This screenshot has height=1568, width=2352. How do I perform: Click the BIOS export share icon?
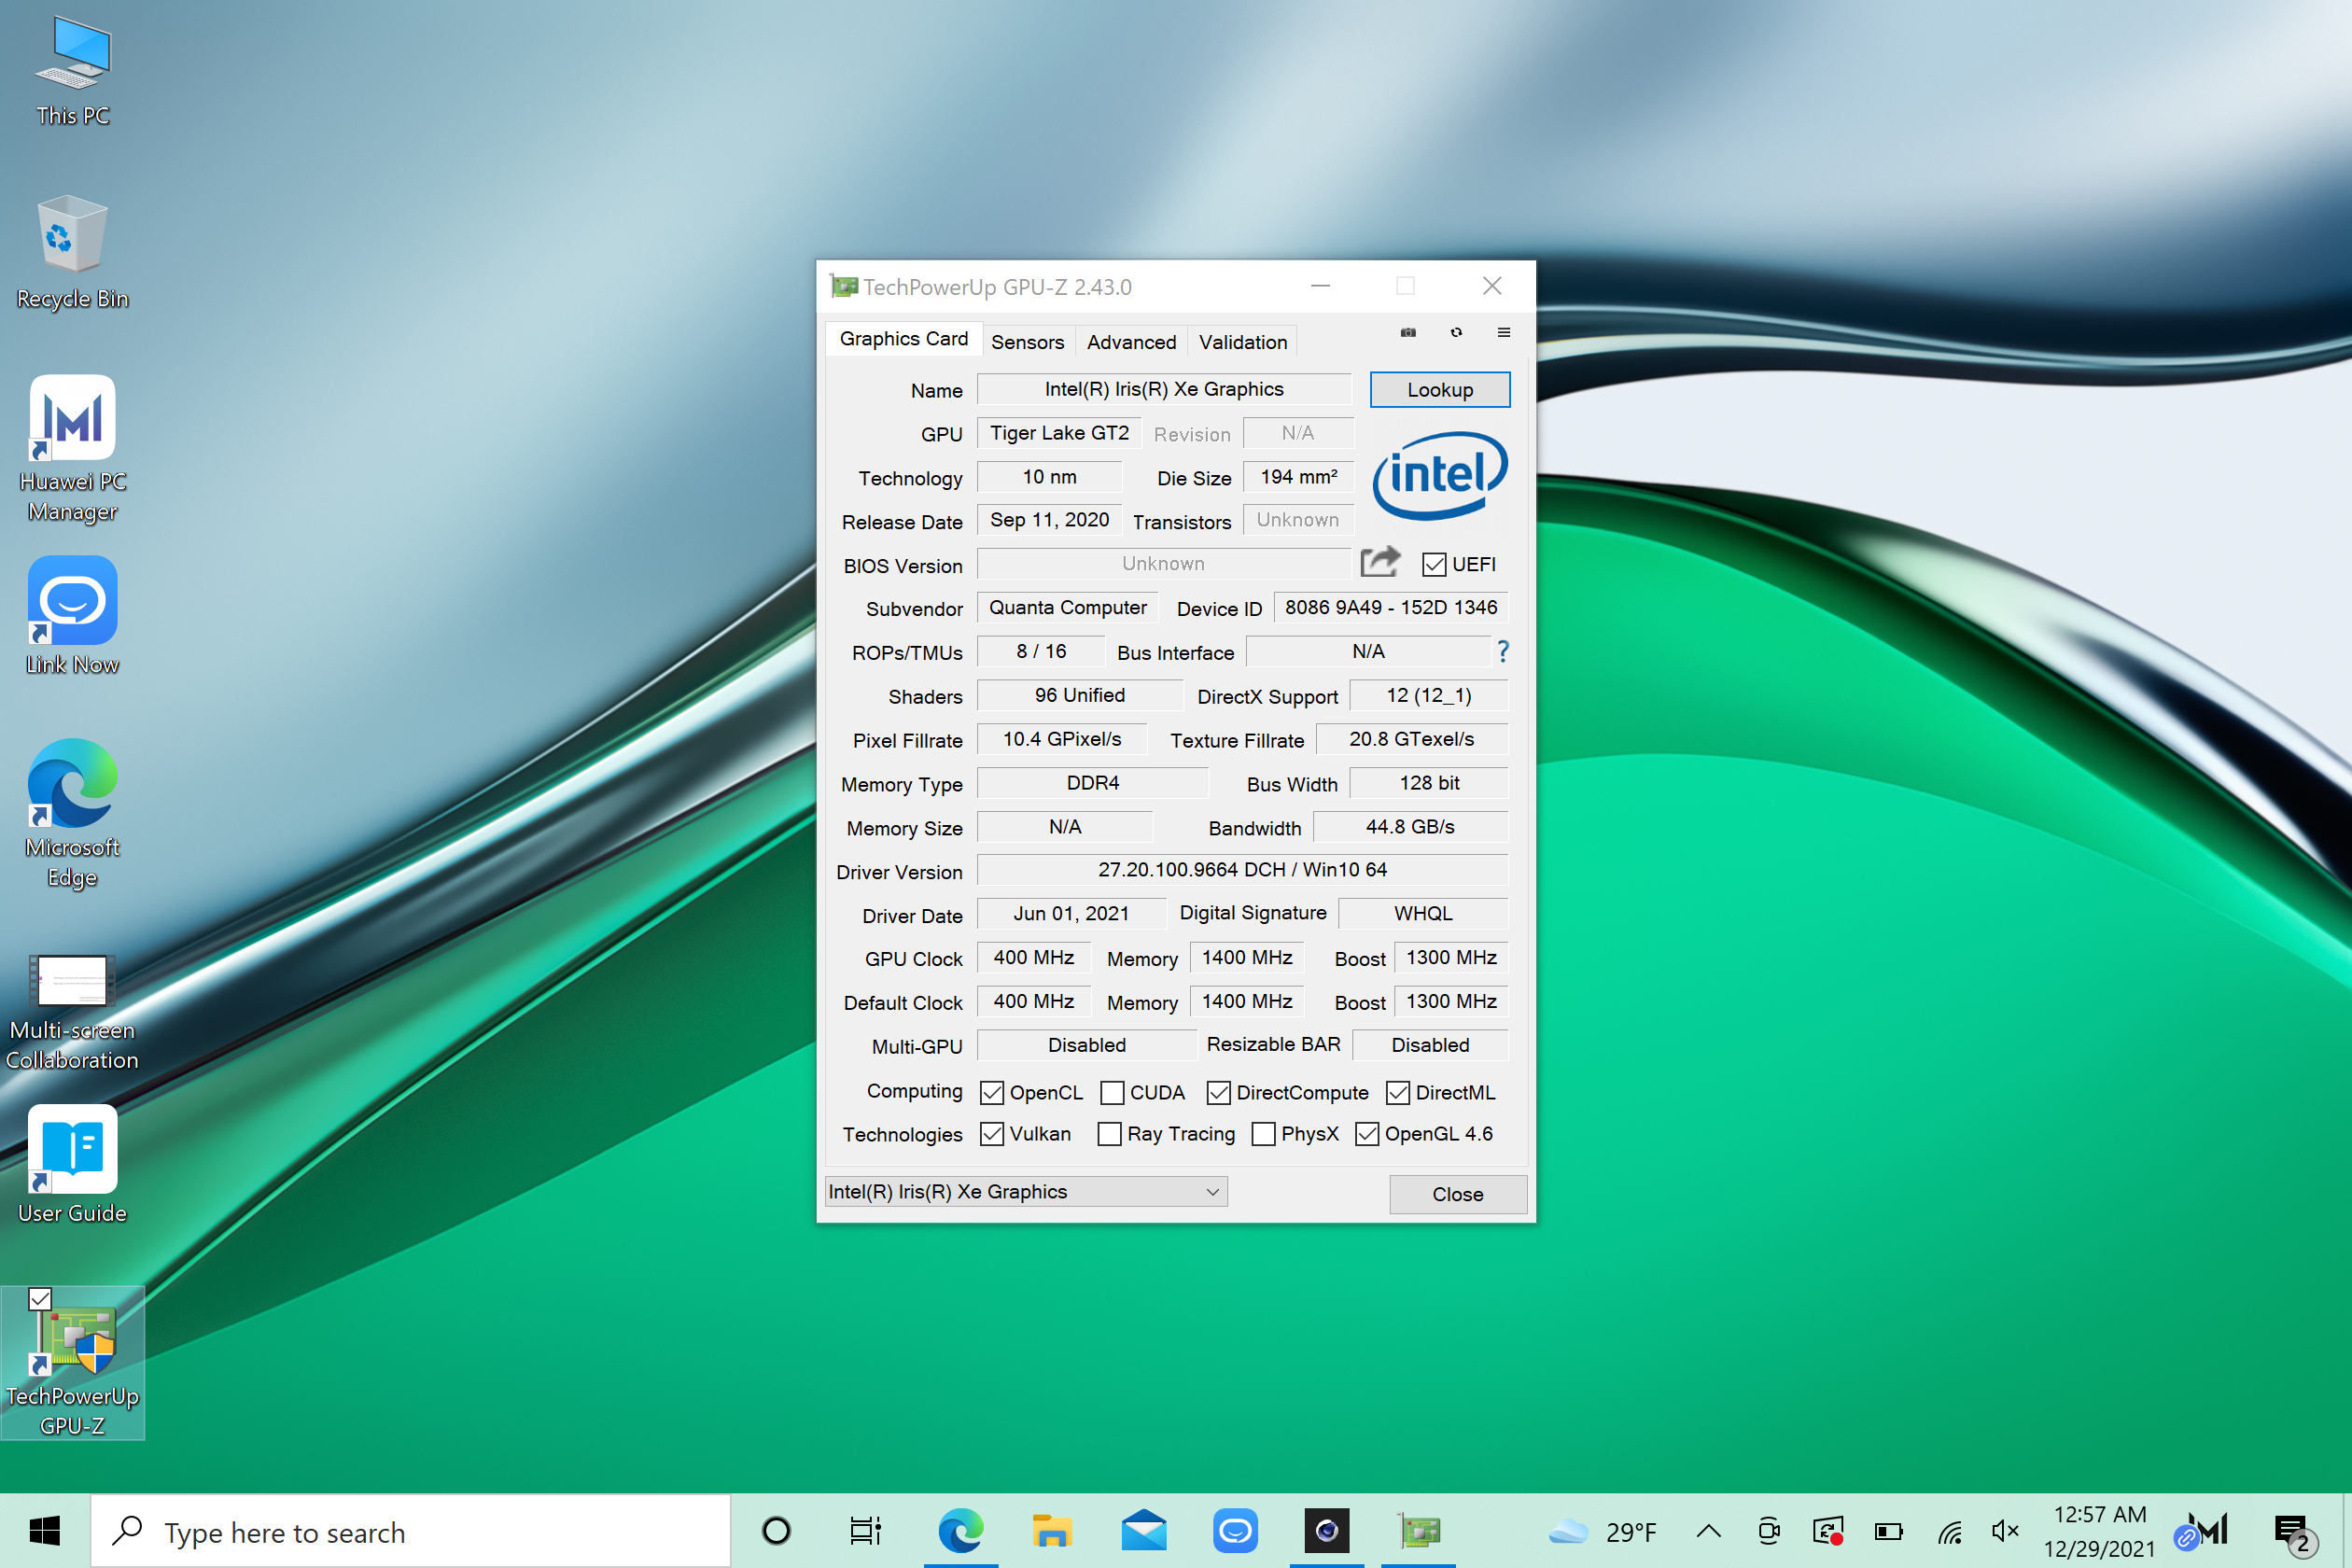(1380, 563)
